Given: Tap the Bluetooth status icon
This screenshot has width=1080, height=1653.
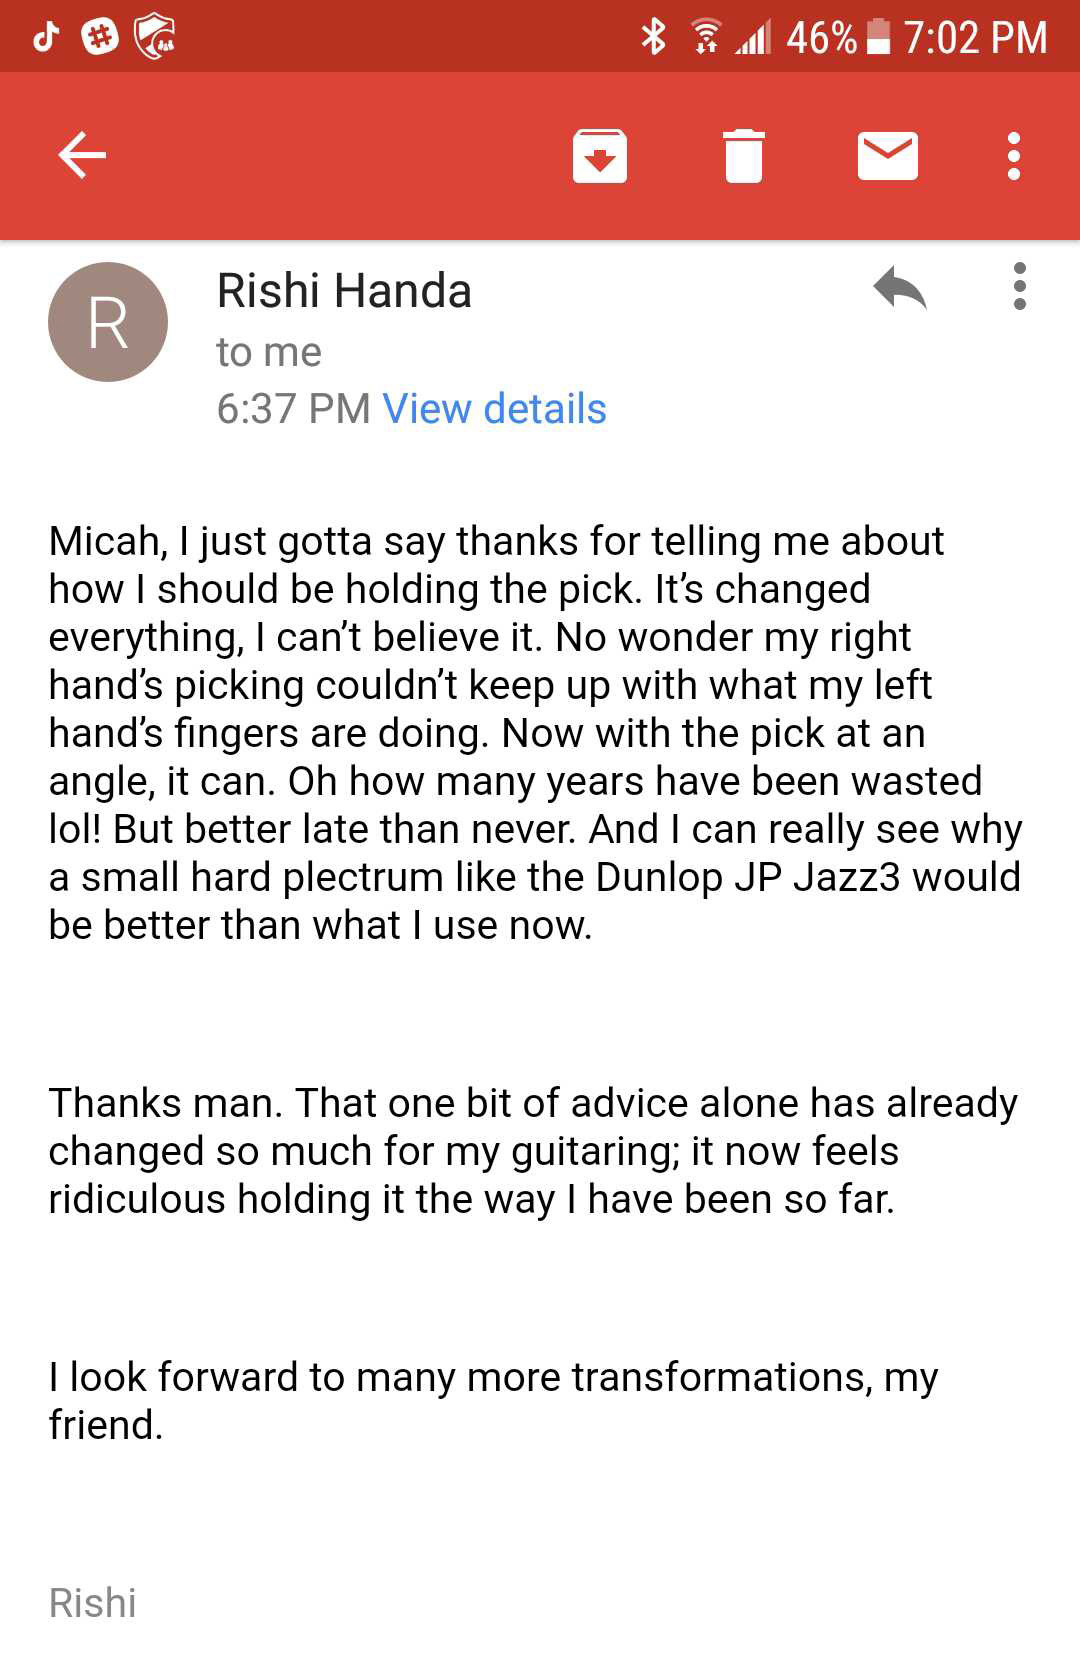Looking at the screenshot, I should [653, 38].
